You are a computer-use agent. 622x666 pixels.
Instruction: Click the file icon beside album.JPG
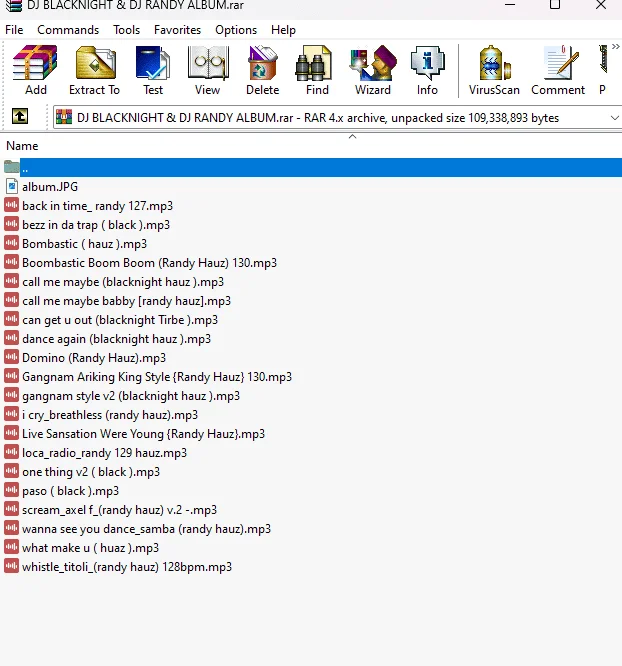tap(12, 186)
